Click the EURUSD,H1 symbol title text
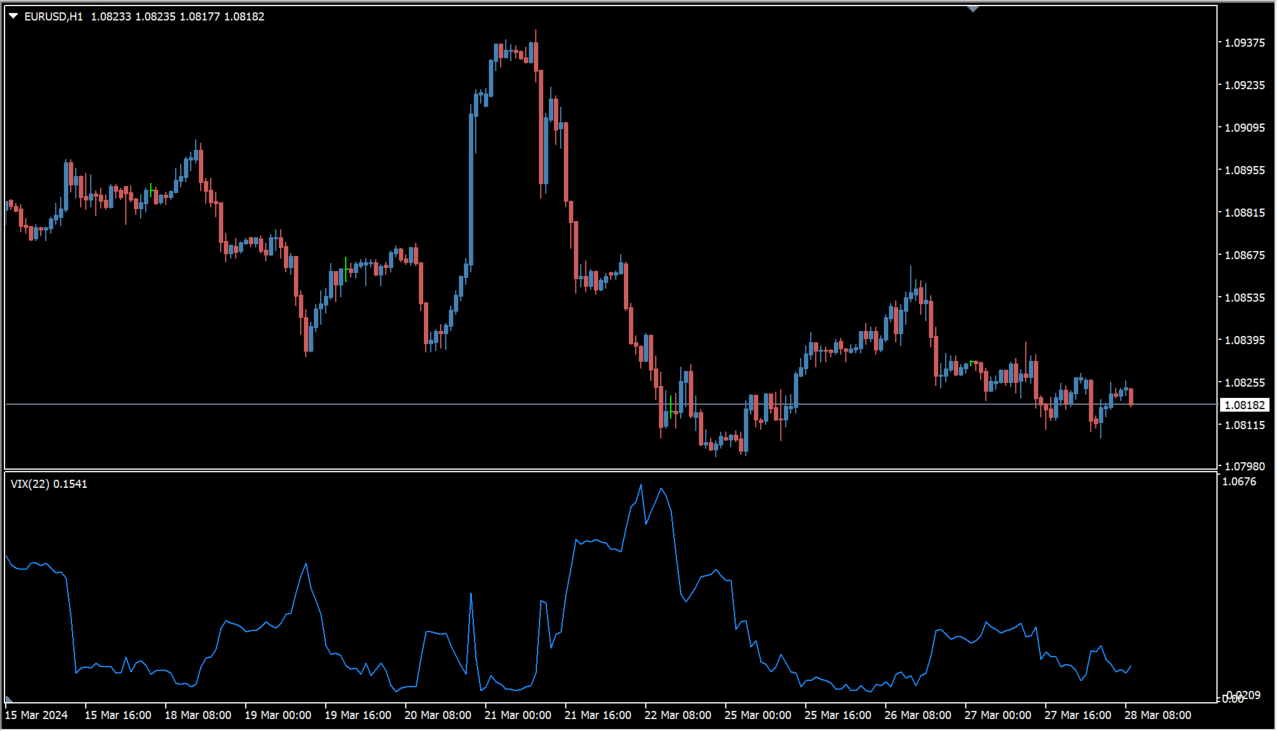This screenshot has width=1277, height=731. pos(54,17)
